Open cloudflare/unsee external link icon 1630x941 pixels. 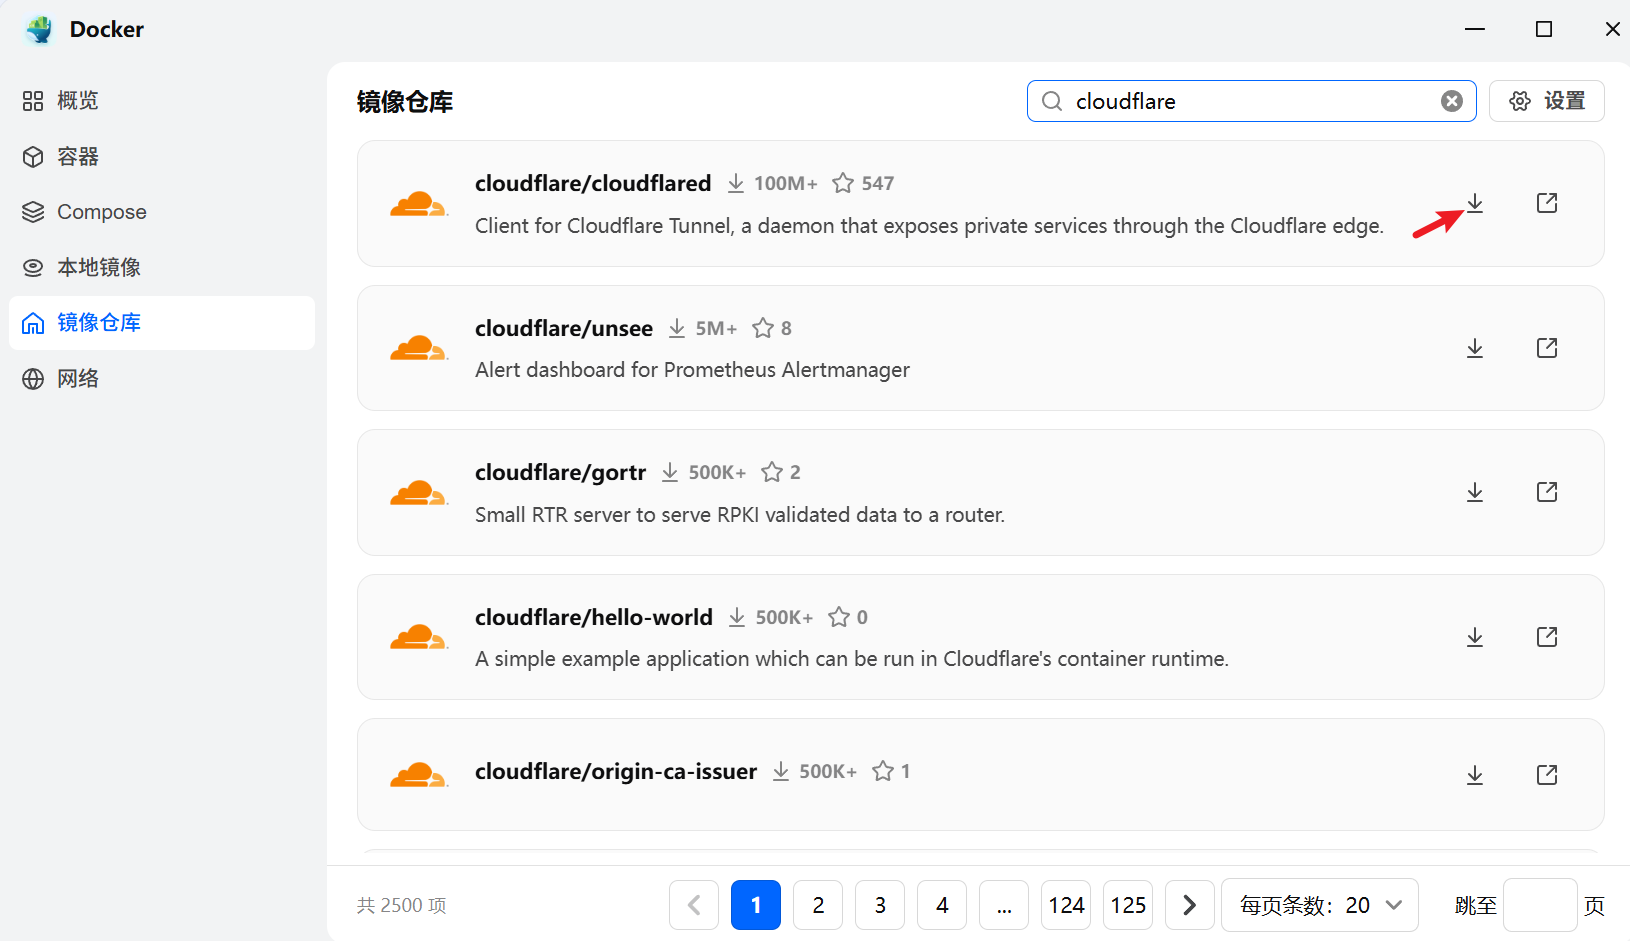[1547, 348]
